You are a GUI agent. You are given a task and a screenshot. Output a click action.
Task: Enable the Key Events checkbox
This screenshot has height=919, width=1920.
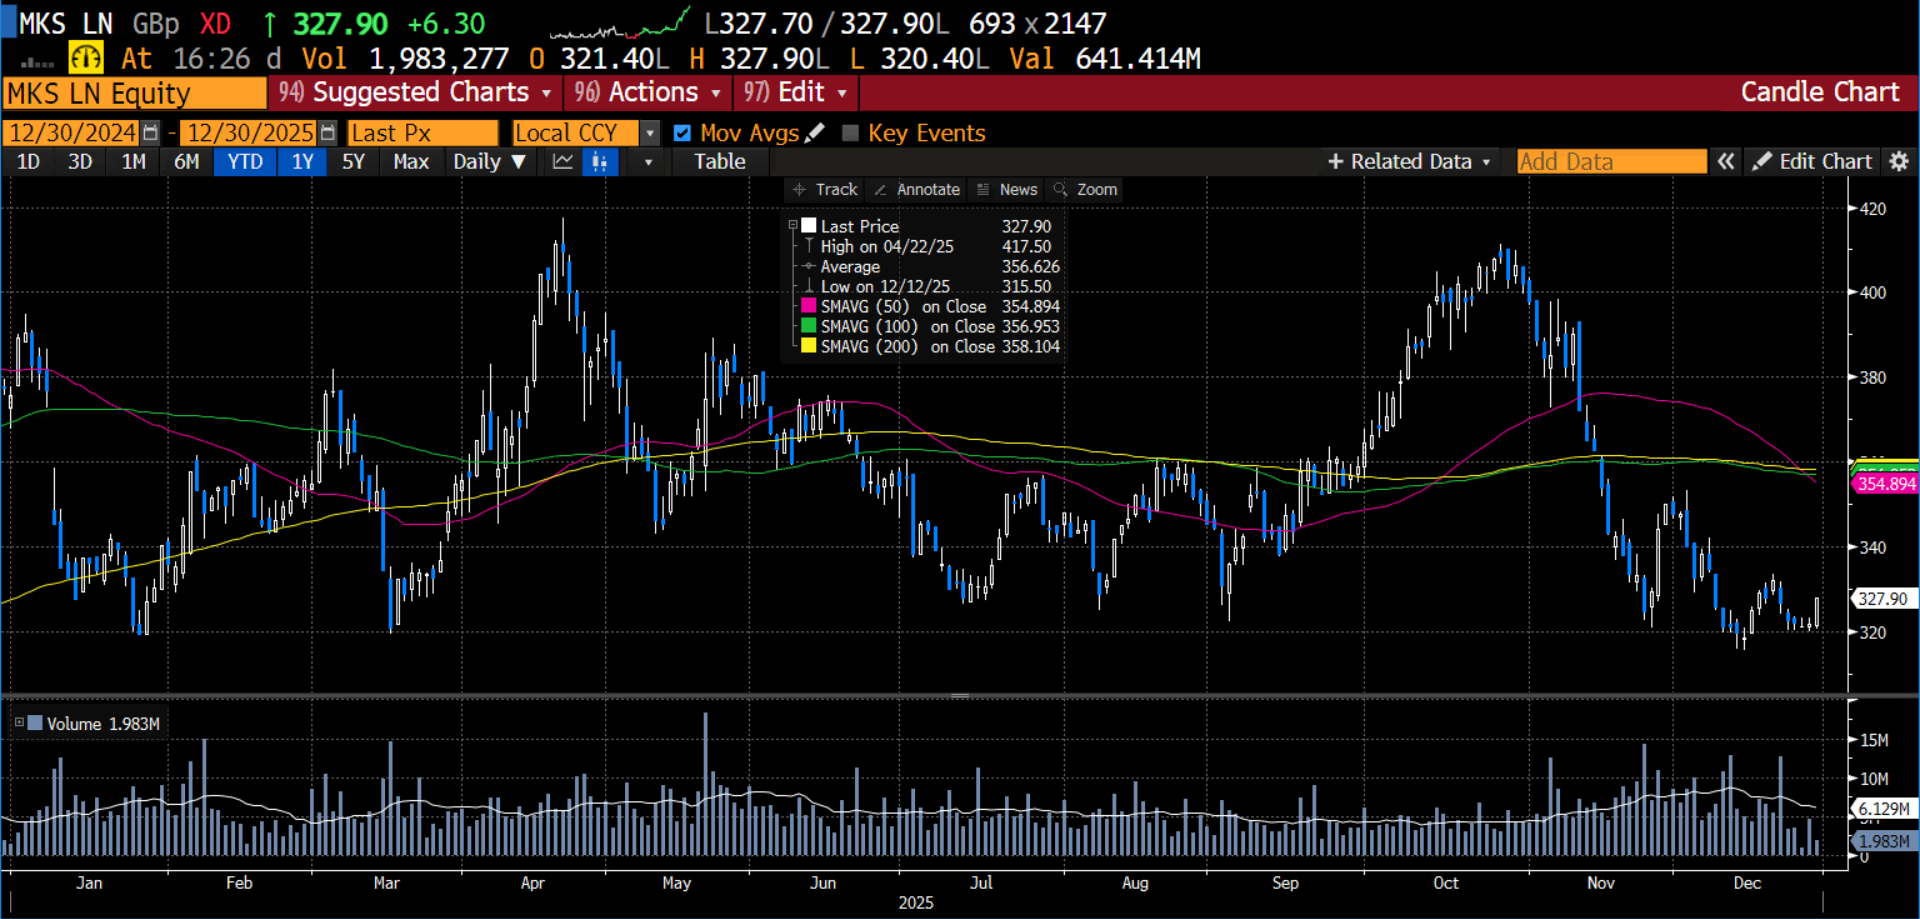pos(851,133)
